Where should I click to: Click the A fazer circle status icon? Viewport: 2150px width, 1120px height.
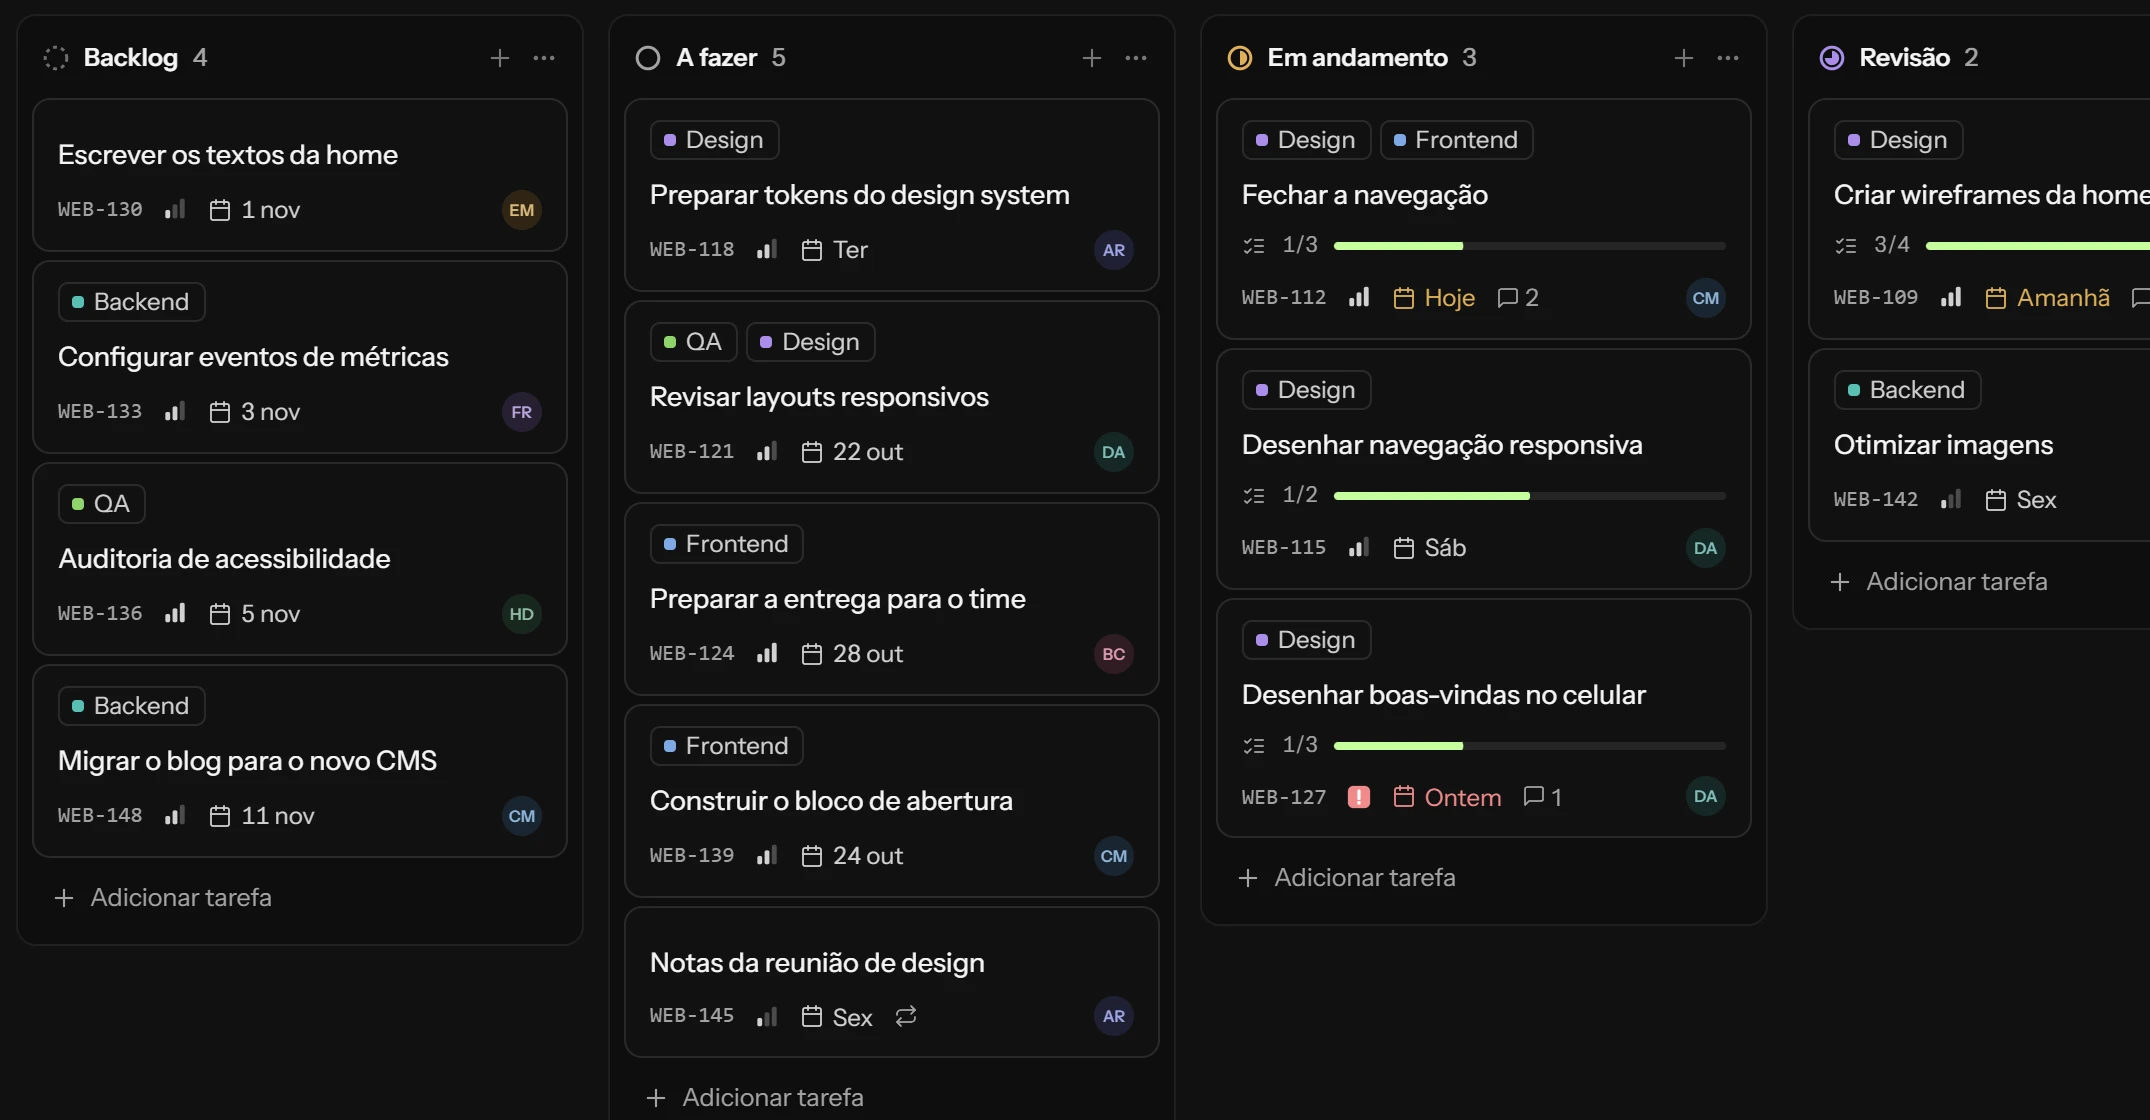[x=648, y=58]
